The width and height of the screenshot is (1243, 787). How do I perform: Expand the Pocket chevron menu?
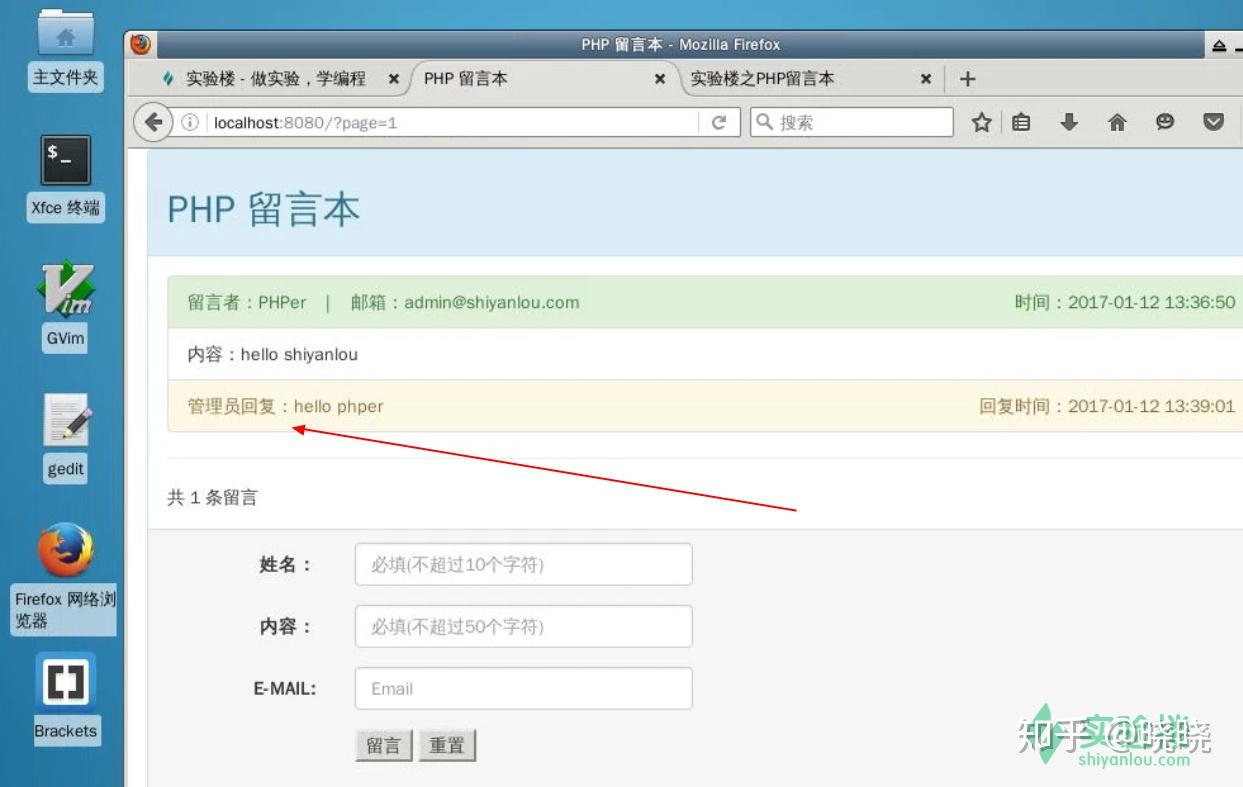pyautogui.click(x=1213, y=121)
